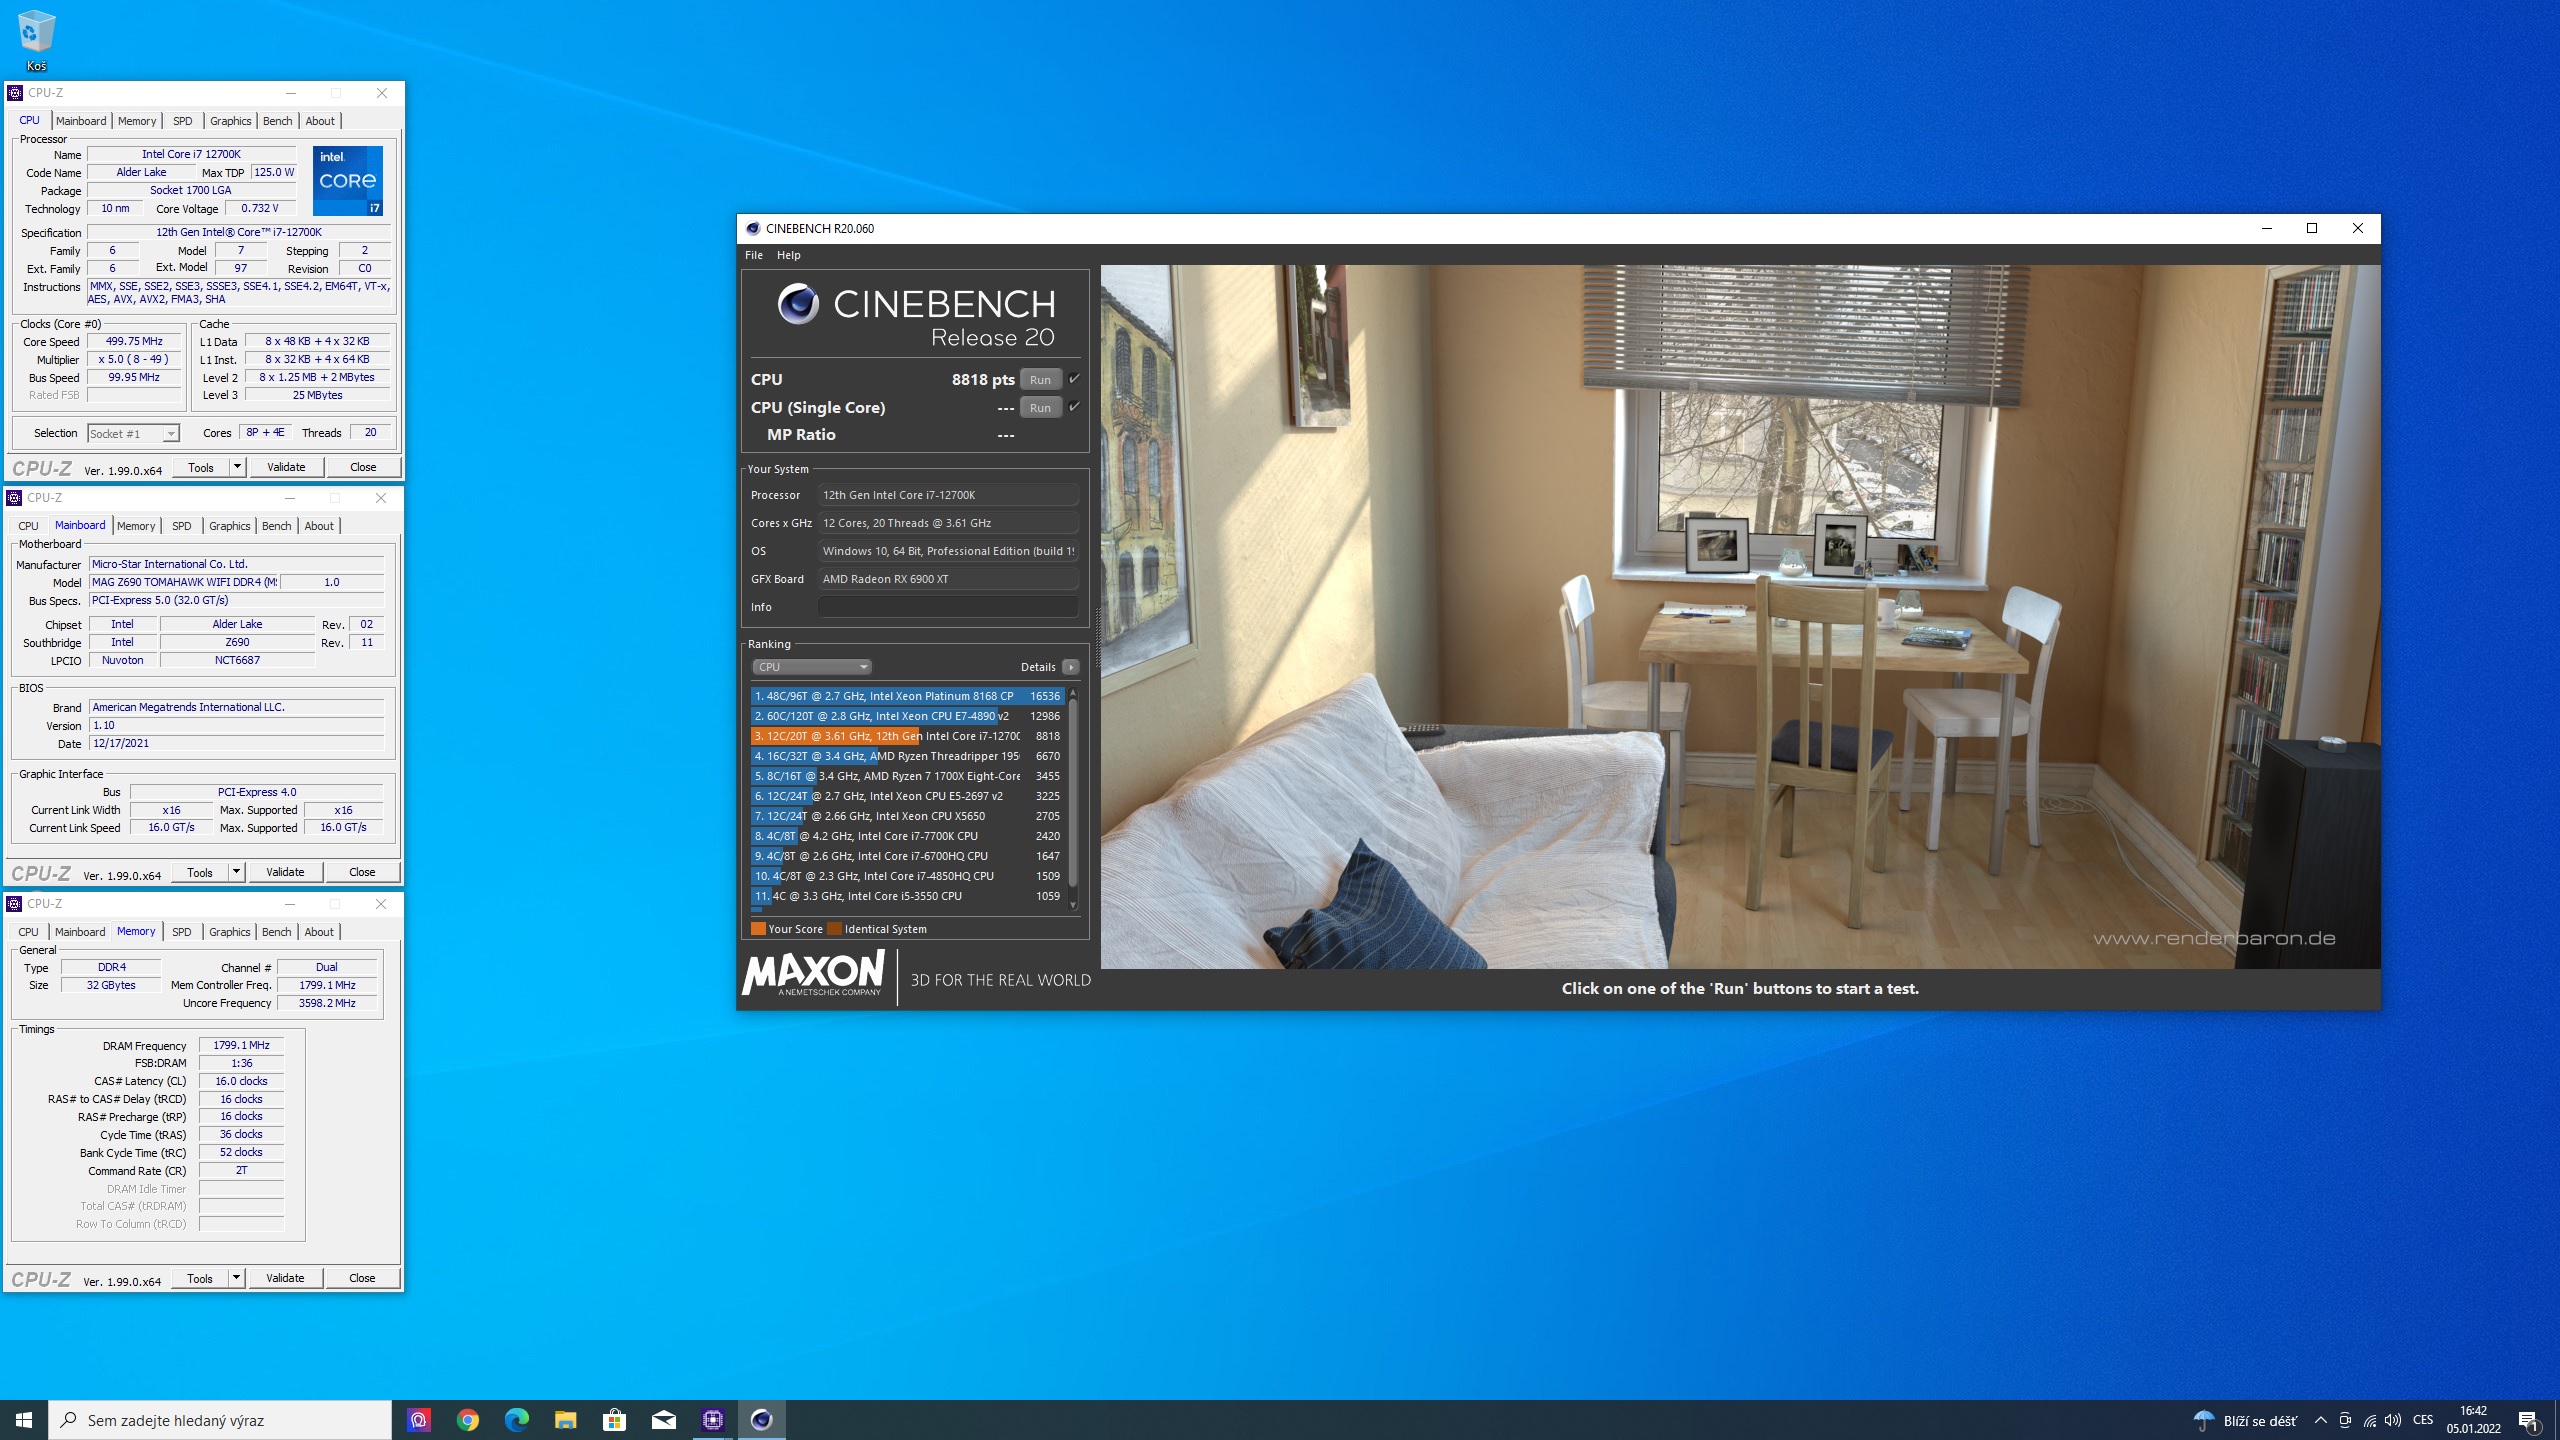Run the multi-core CPU test
The height and width of the screenshot is (1440, 2560).
point(1041,379)
